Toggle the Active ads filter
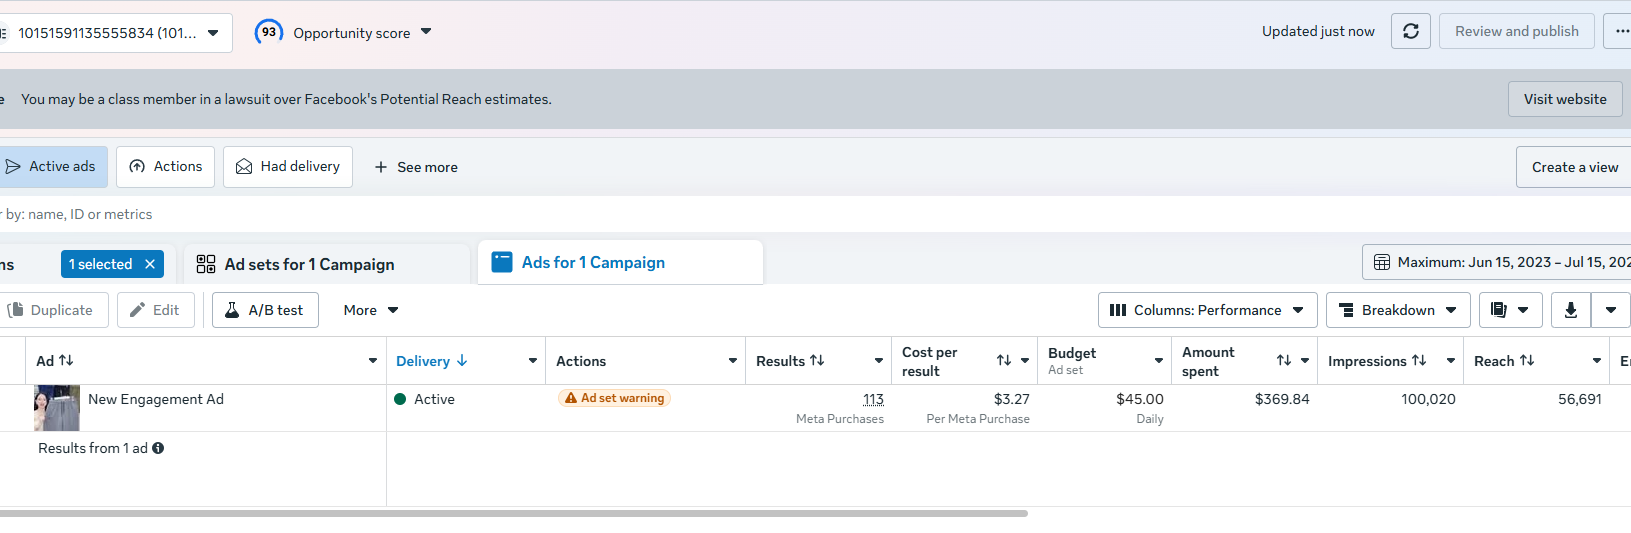Image resolution: width=1631 pixels, height=533 pixels. point(52,167)
